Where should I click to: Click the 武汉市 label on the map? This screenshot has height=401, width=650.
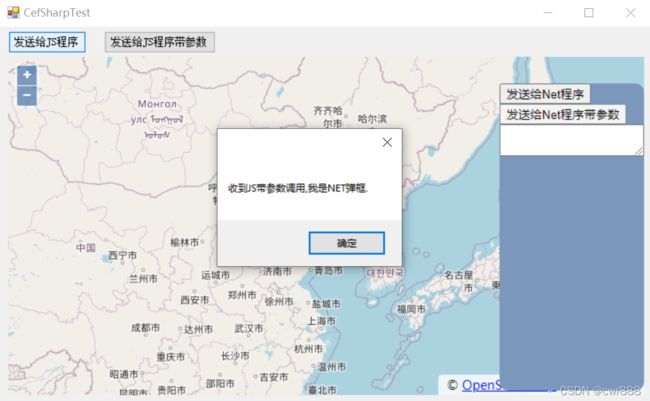(x=249, y=328)
